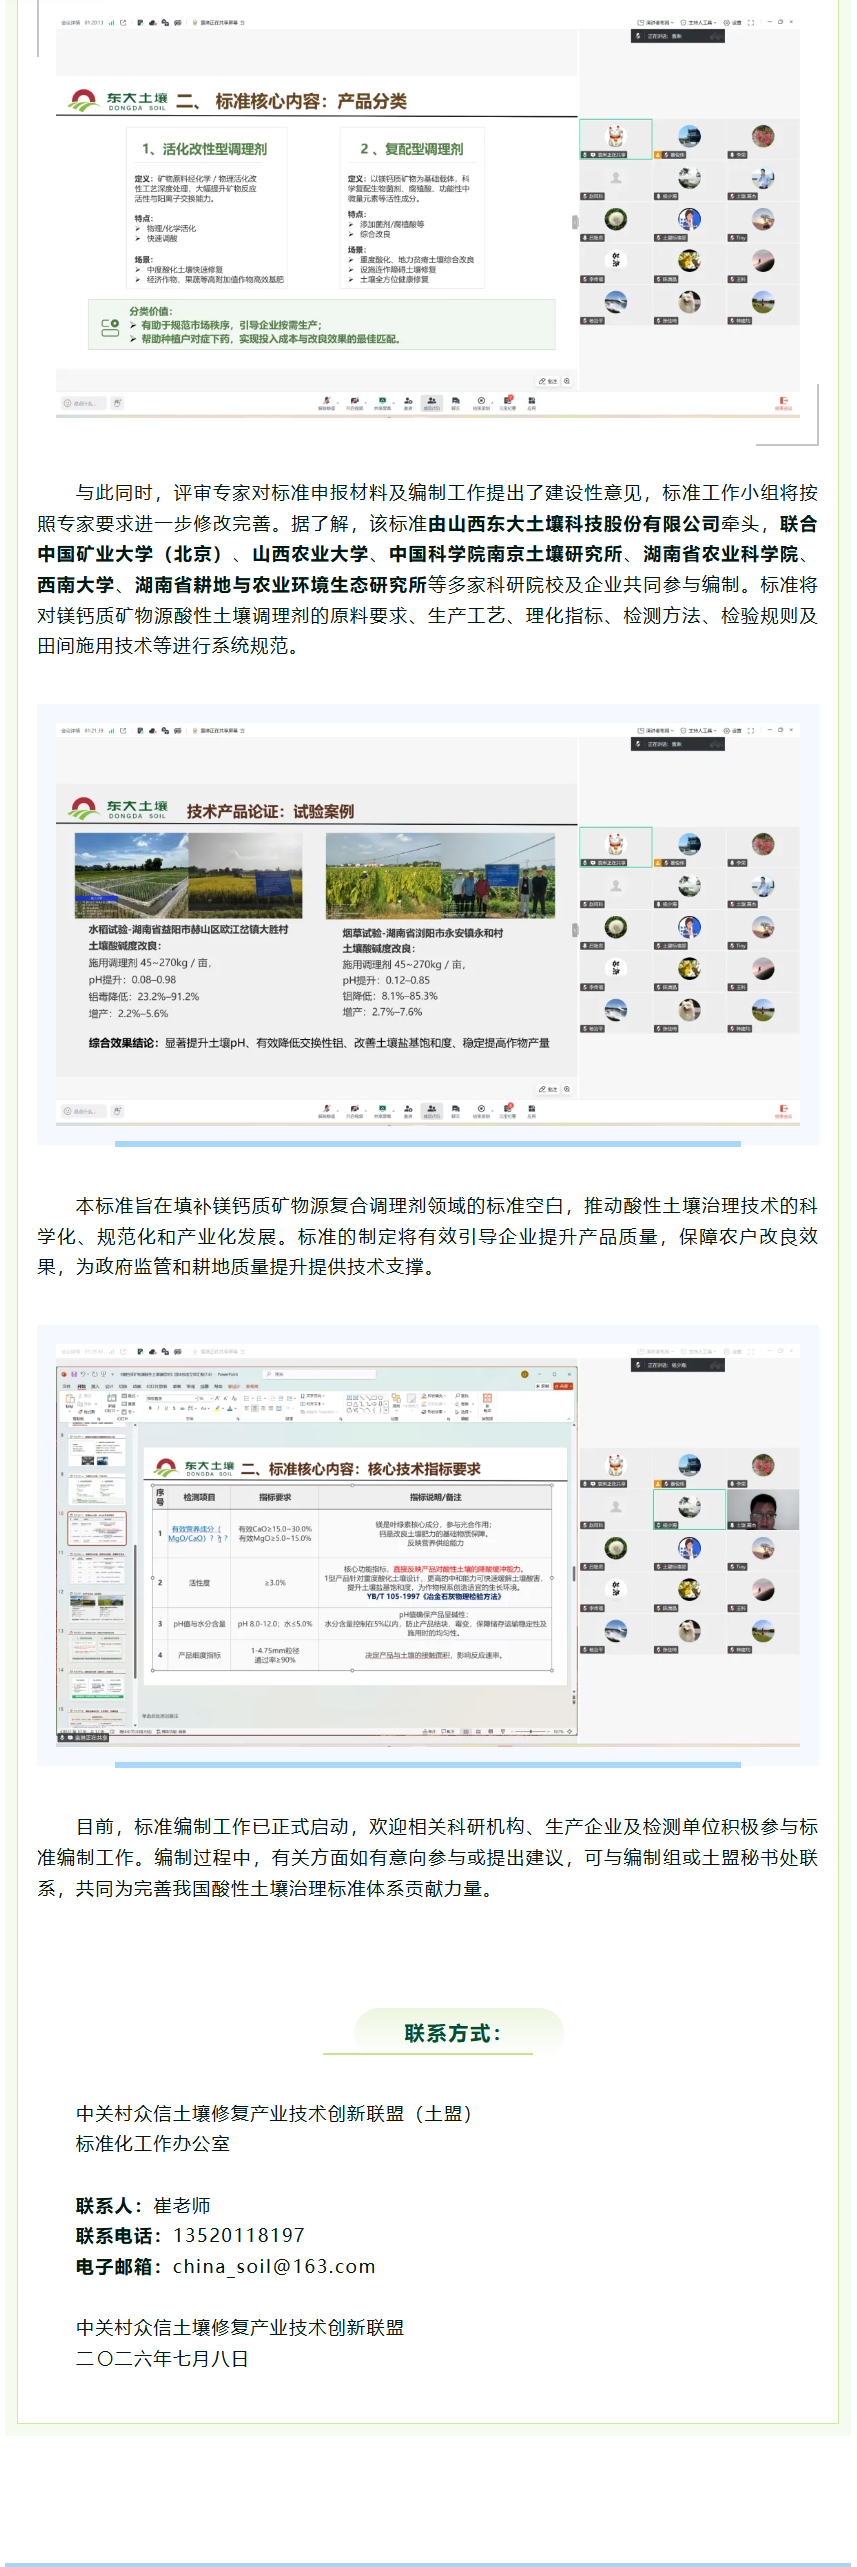Click the apps grid icon in first meeting toolbar
The image size is (857, 2567).
(532, 401)
